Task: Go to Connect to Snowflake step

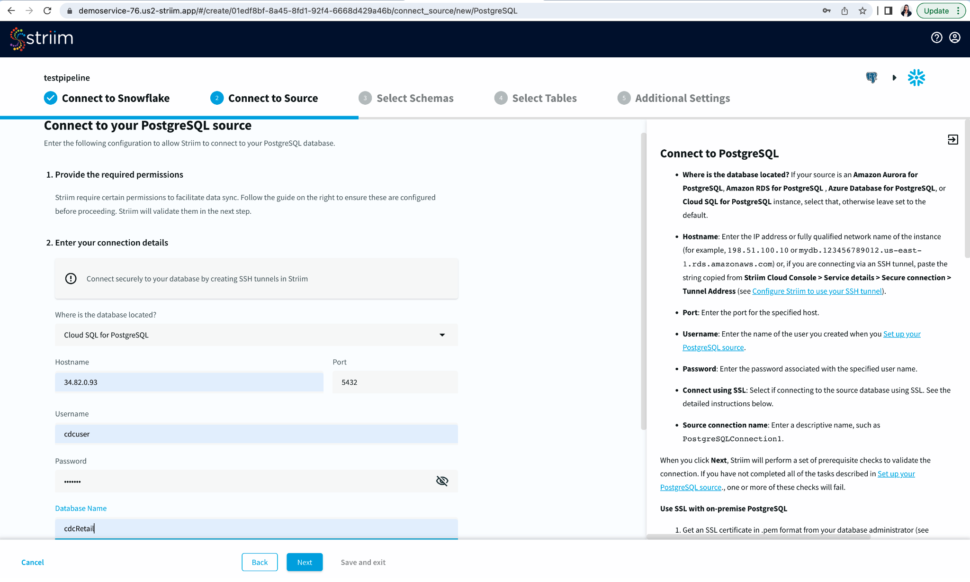Action: pos(107,98)
